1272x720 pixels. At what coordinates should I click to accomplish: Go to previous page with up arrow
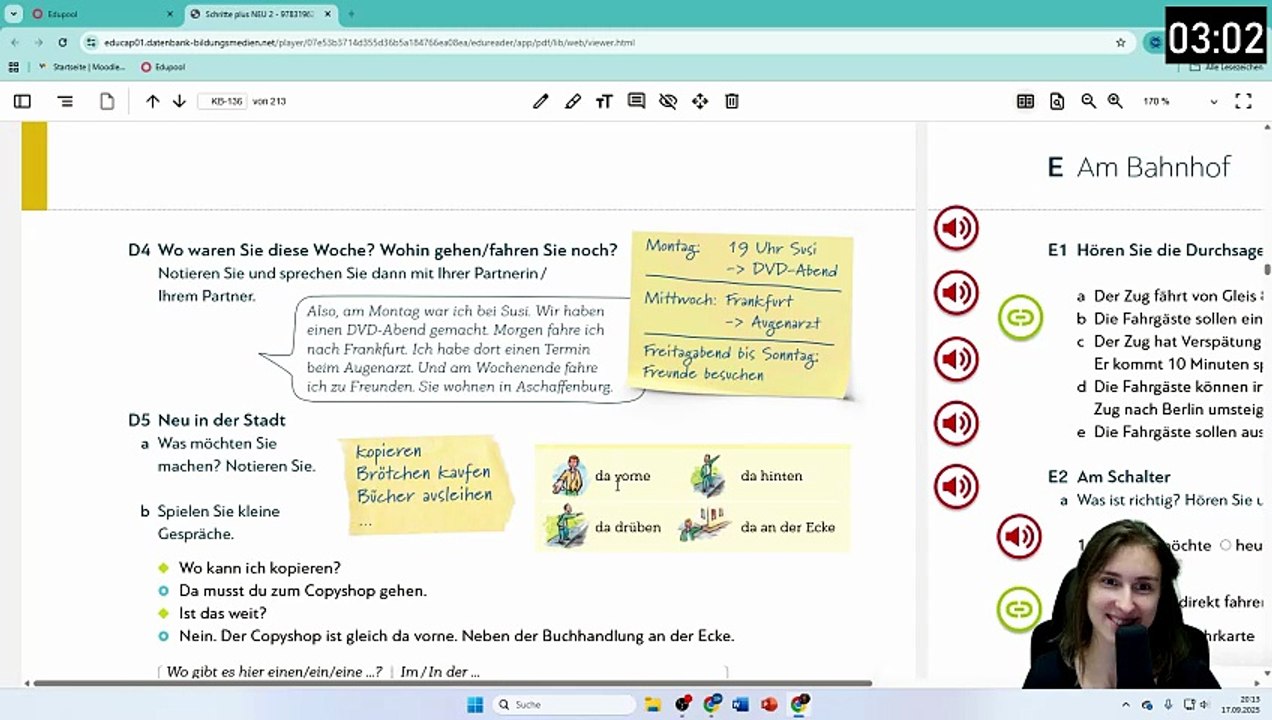coord(152,101)
